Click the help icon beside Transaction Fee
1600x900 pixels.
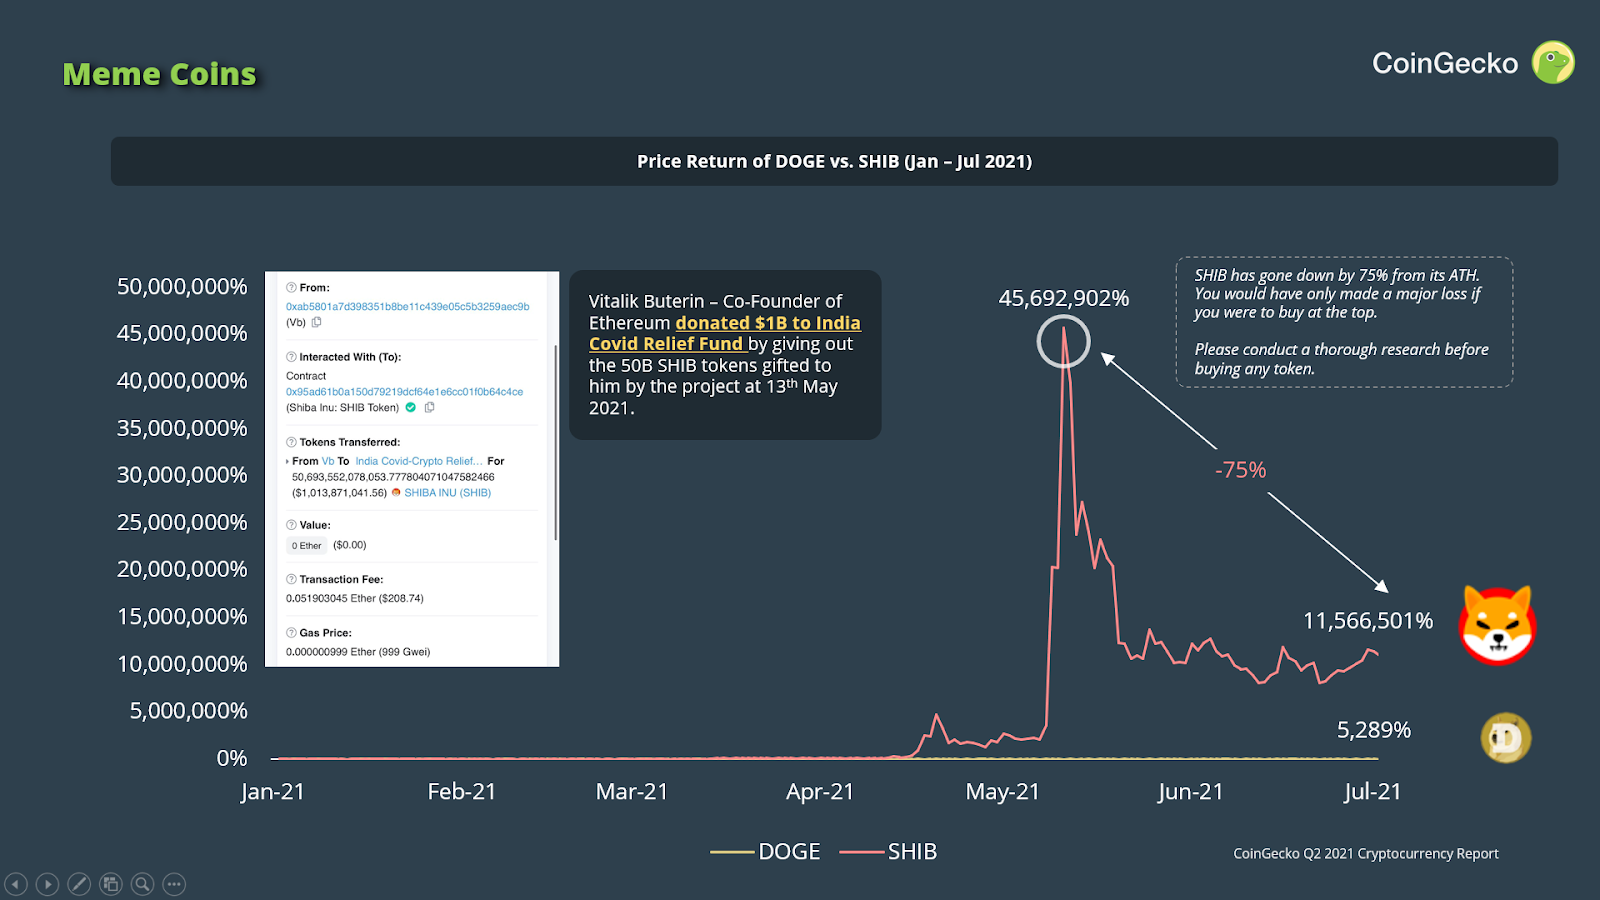point(291,579)
